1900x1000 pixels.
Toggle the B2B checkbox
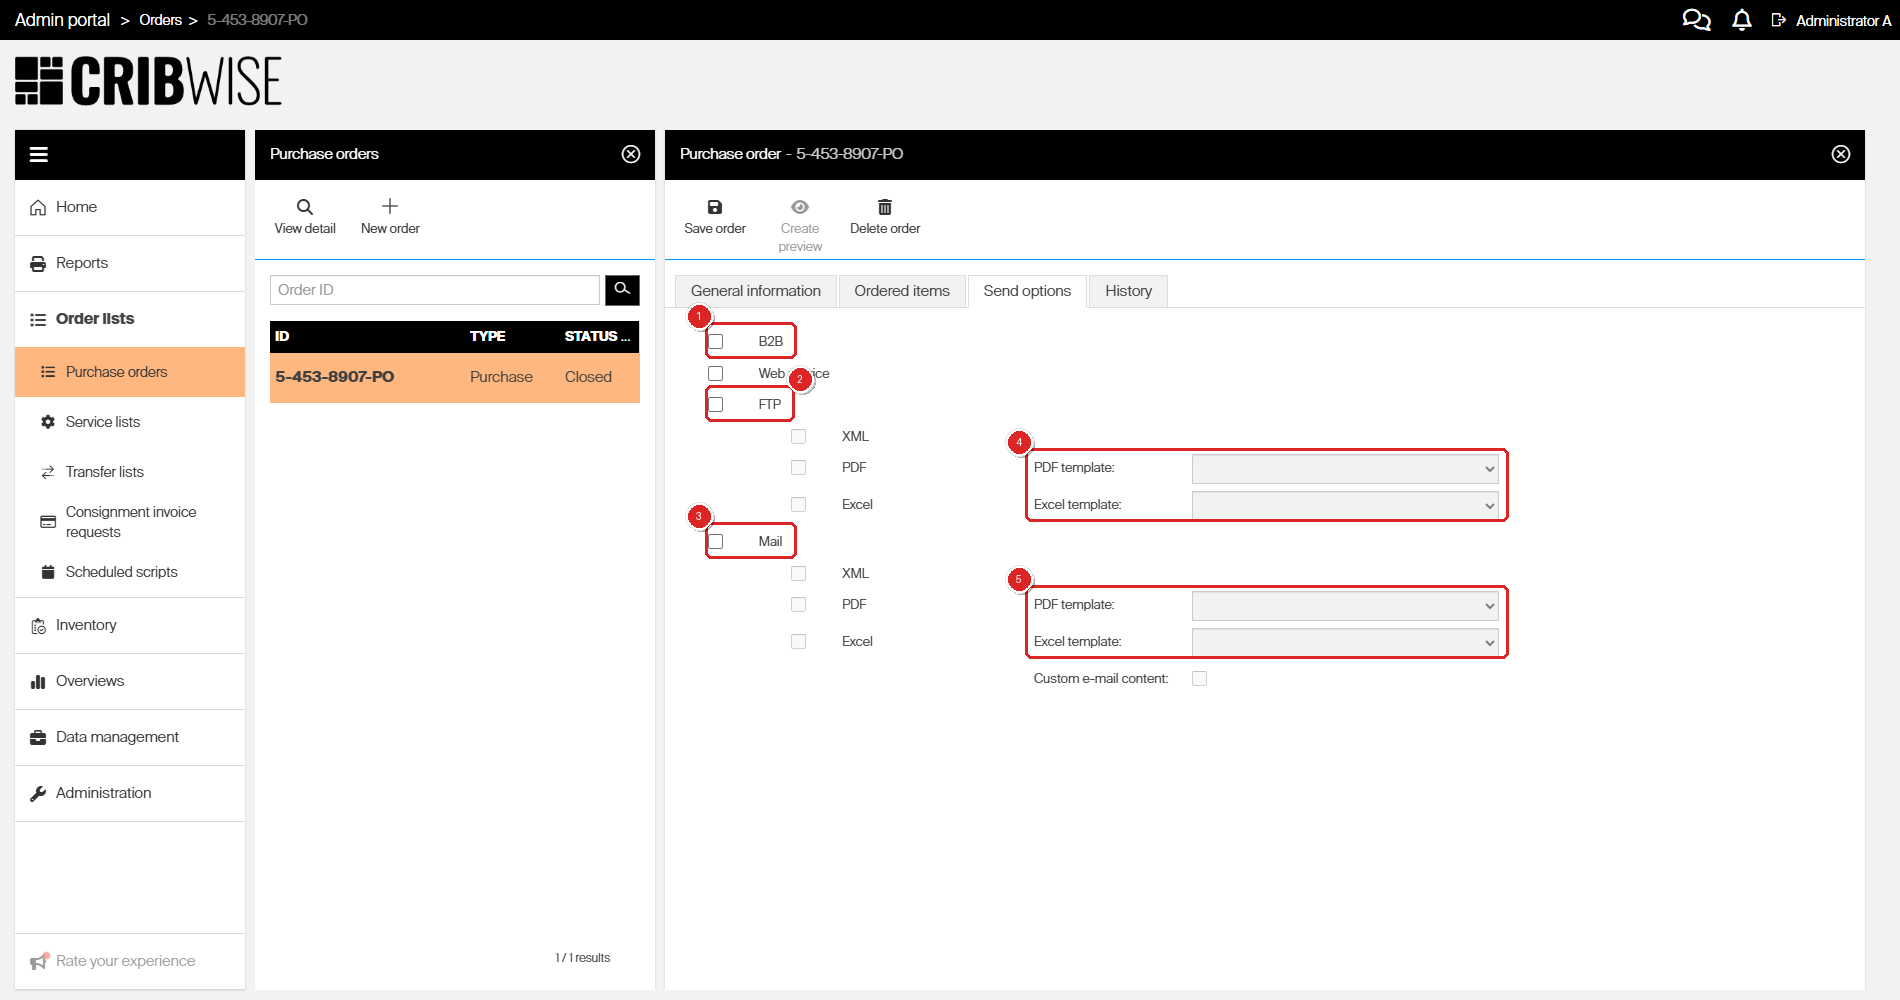coord(716,342)
